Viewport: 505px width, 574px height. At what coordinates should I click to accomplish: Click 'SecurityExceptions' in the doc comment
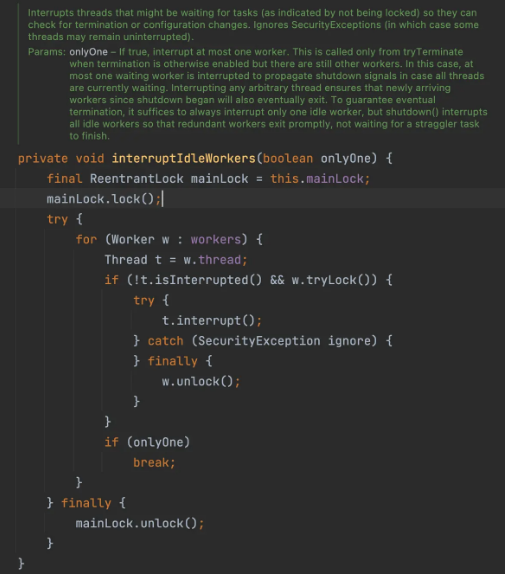click(x=336, y=25)
